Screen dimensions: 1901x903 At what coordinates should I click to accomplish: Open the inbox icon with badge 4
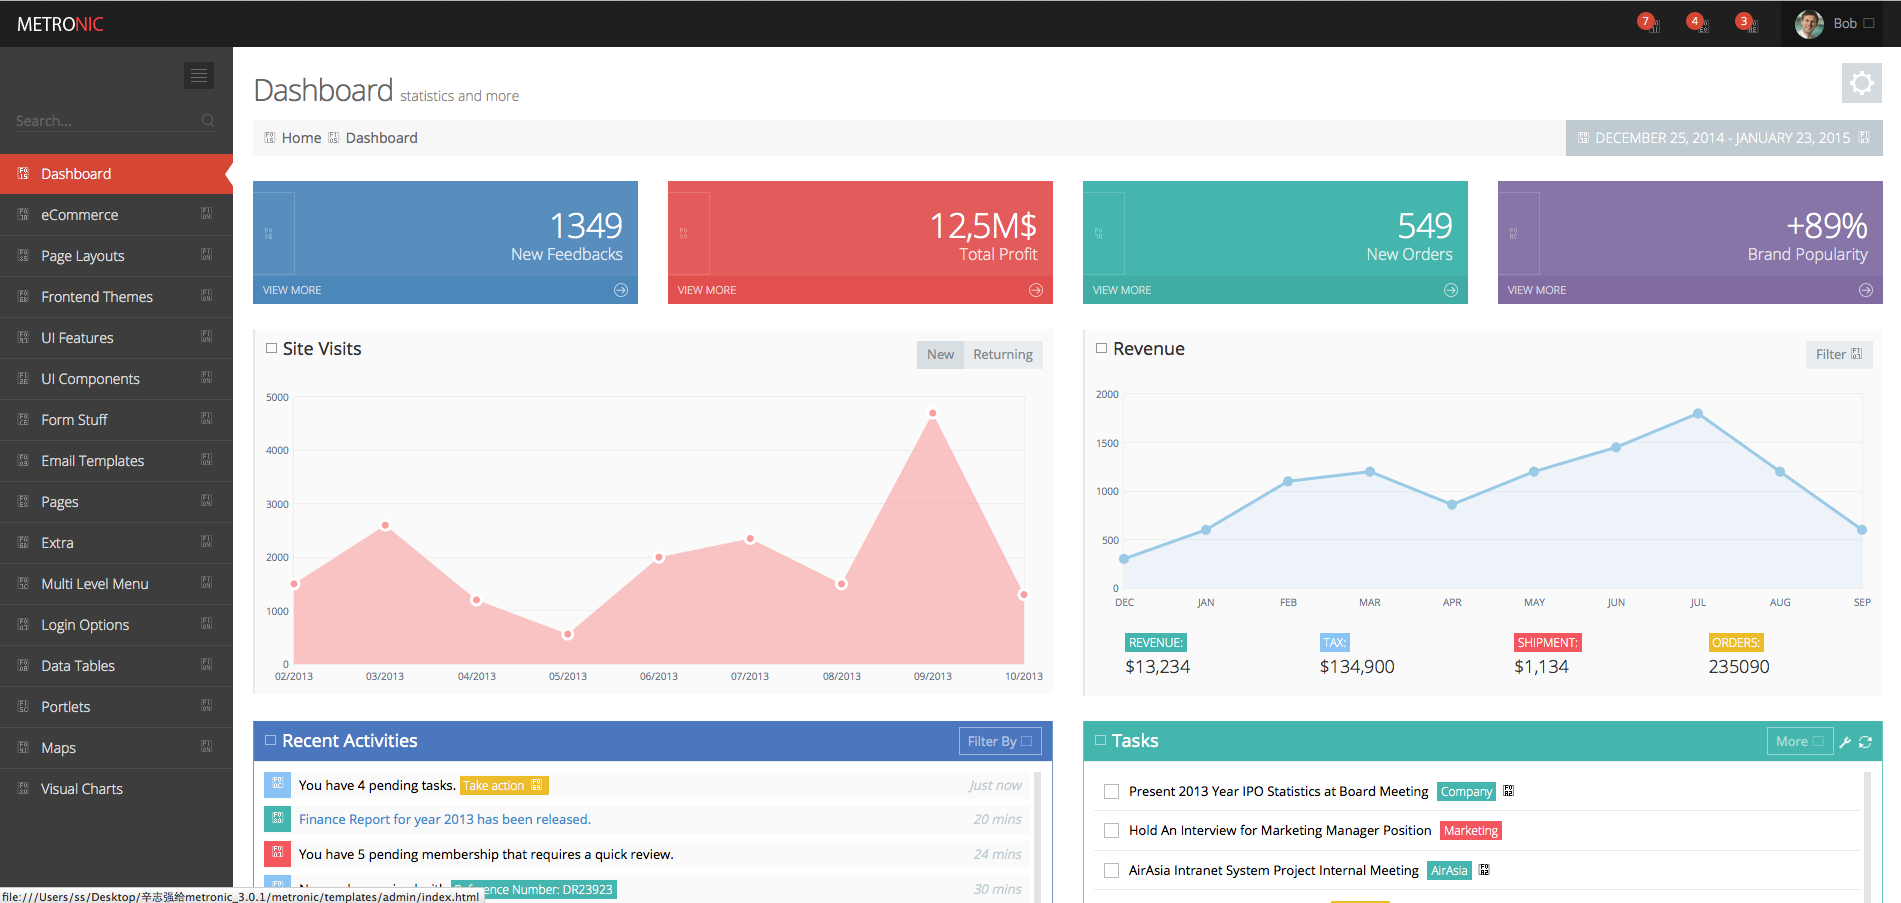point(1697,23)
